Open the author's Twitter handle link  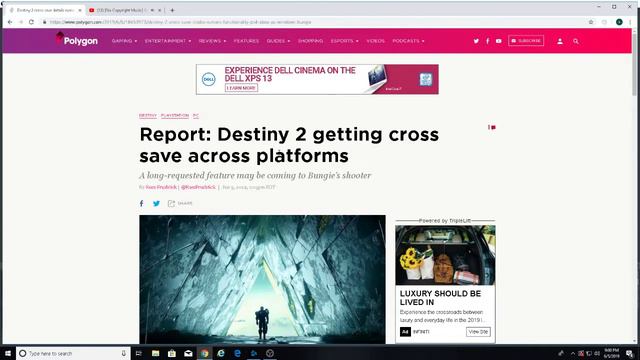pos(198,187)
